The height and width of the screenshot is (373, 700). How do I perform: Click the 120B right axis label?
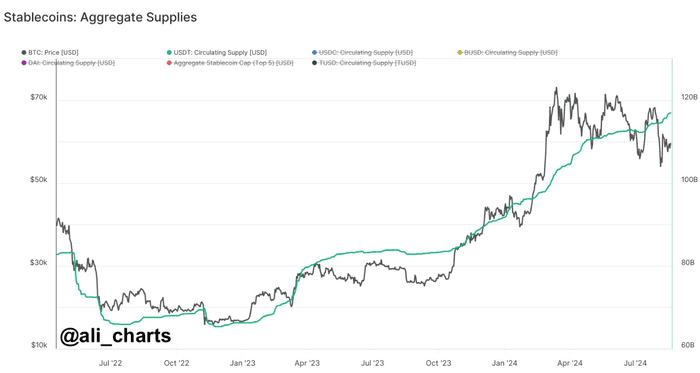[x=689, y=97]
